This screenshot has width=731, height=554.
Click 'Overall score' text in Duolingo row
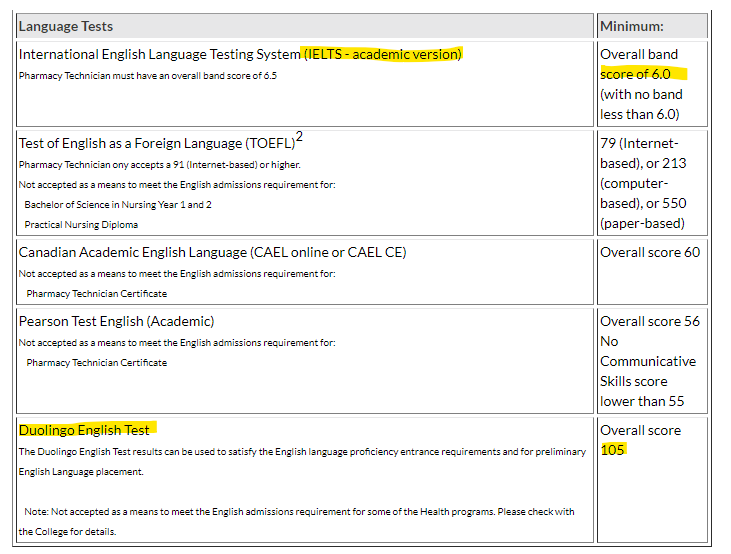coord(641,430)
